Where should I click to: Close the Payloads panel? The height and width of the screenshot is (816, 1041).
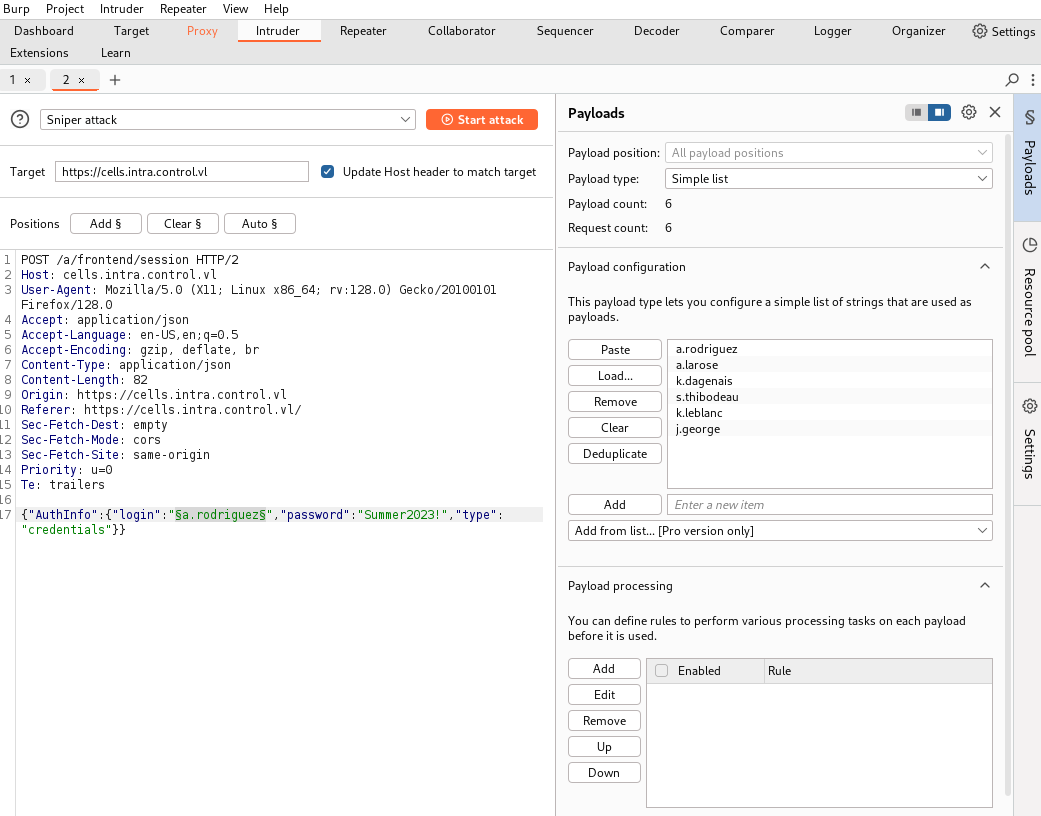pos(995,112)
